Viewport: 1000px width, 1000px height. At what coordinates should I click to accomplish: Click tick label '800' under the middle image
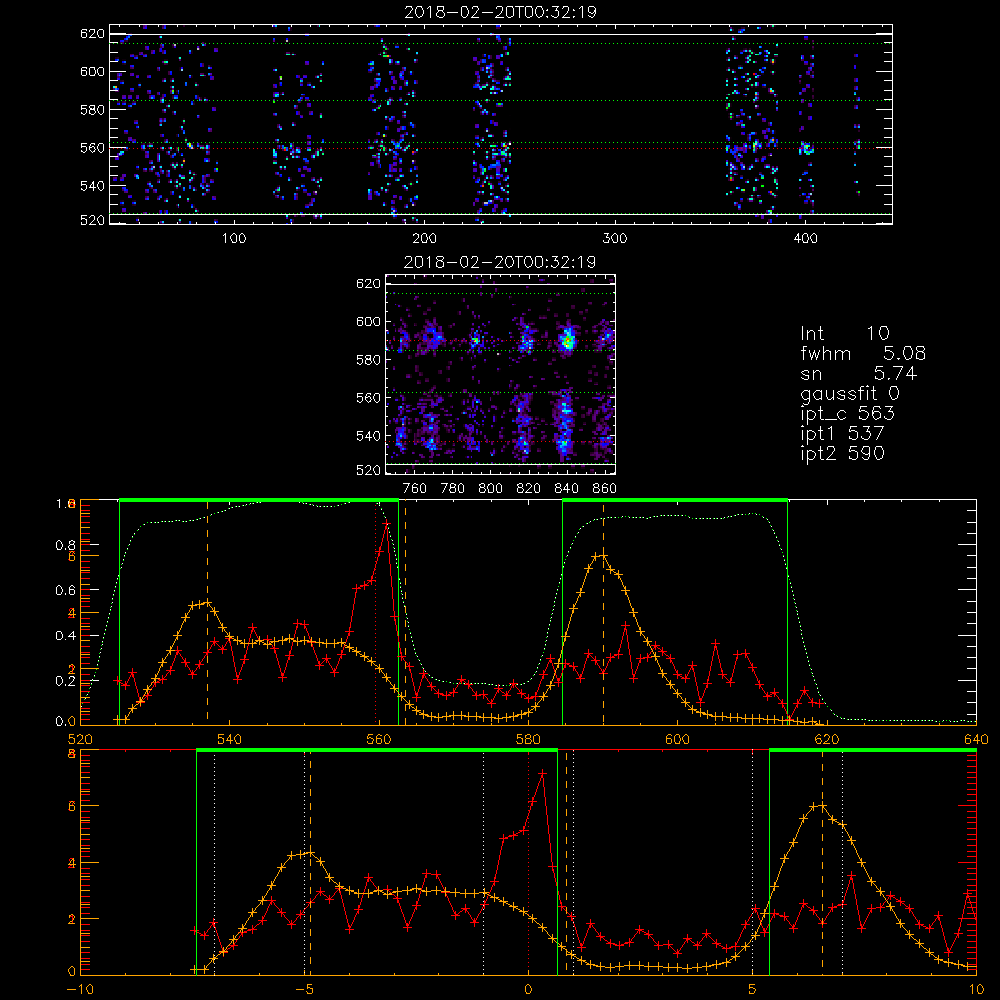click(x=491, y=489)
